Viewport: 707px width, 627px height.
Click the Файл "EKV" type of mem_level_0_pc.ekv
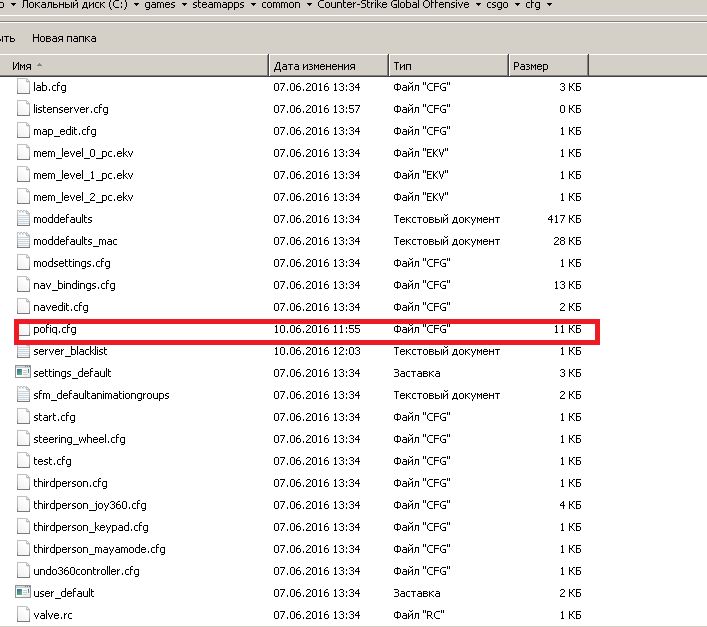[x=421, y=153]
